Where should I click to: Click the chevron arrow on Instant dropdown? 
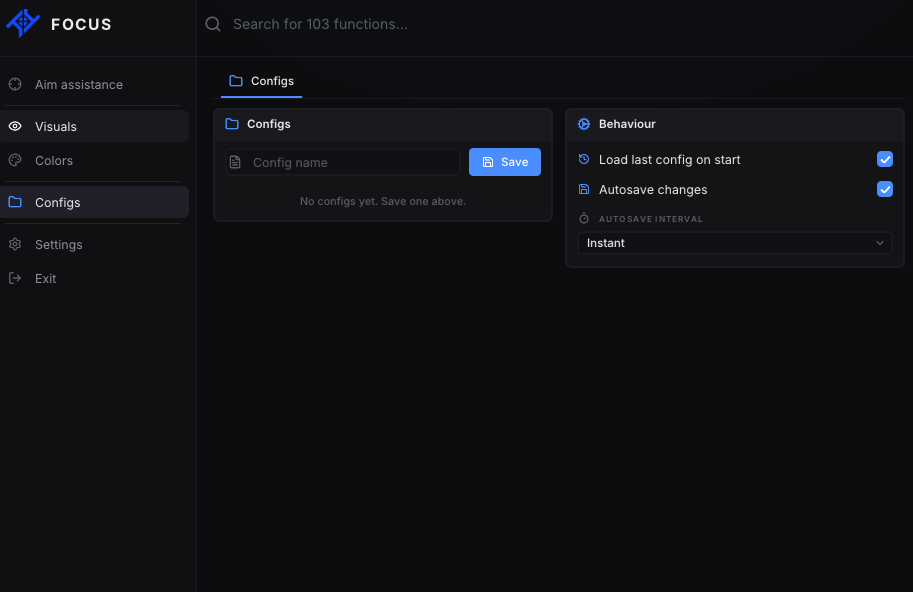880,243
